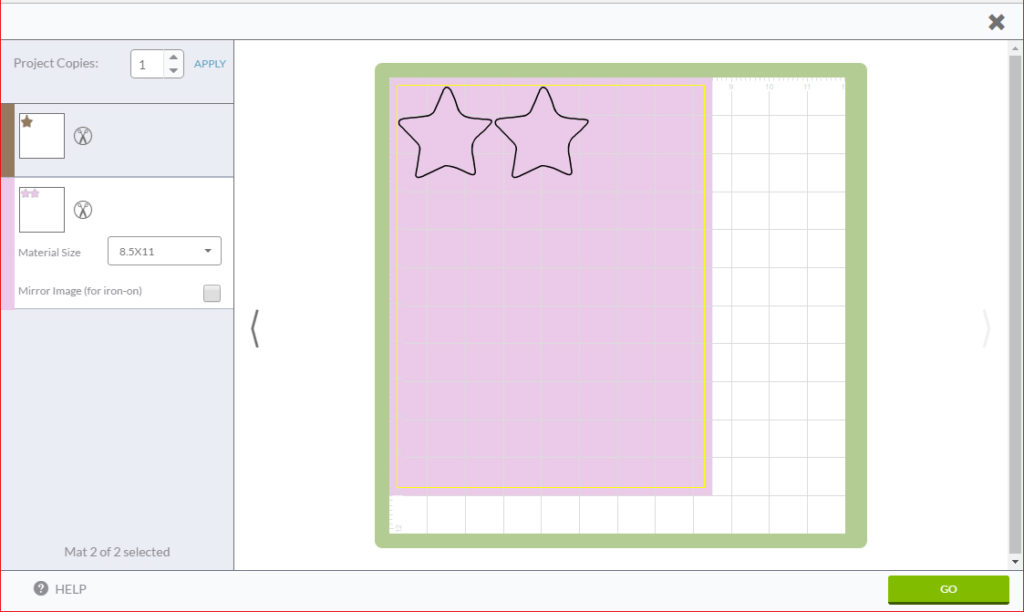Decrease Project Copies with the down arrow
The width and height of the screenshot is (1024, 612).
tap(173, 71)
